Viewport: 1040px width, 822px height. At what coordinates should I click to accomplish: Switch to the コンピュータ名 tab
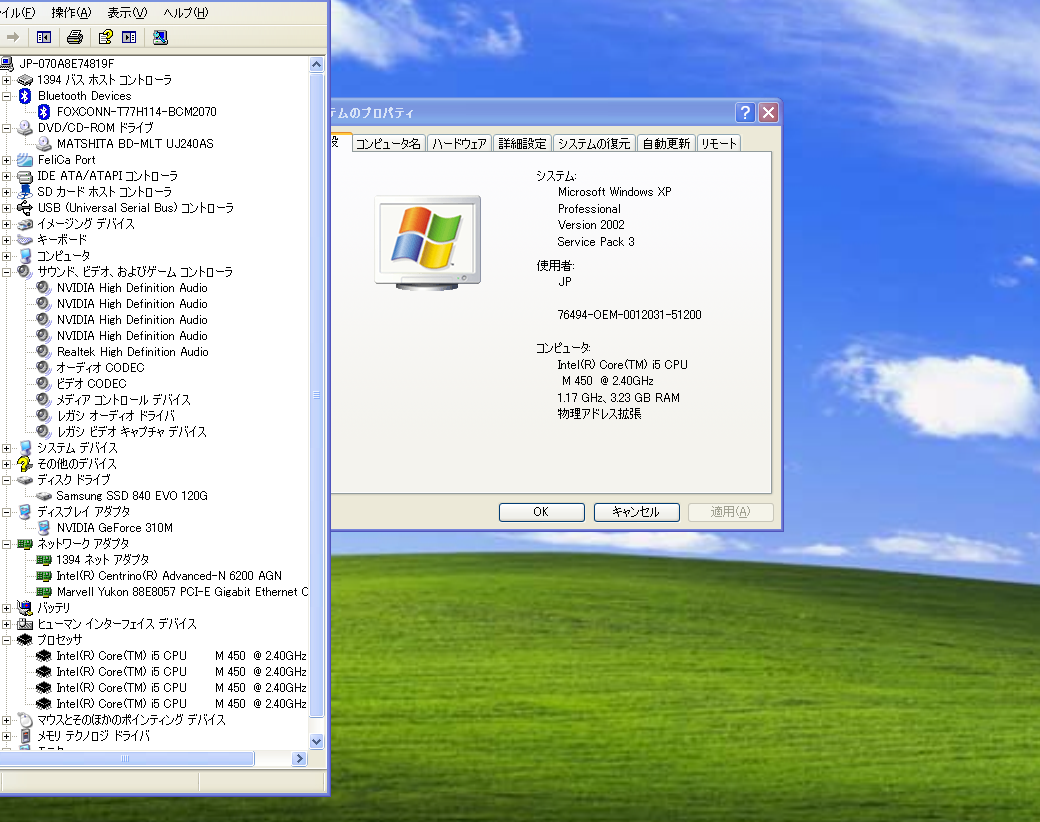click(388, 143)
